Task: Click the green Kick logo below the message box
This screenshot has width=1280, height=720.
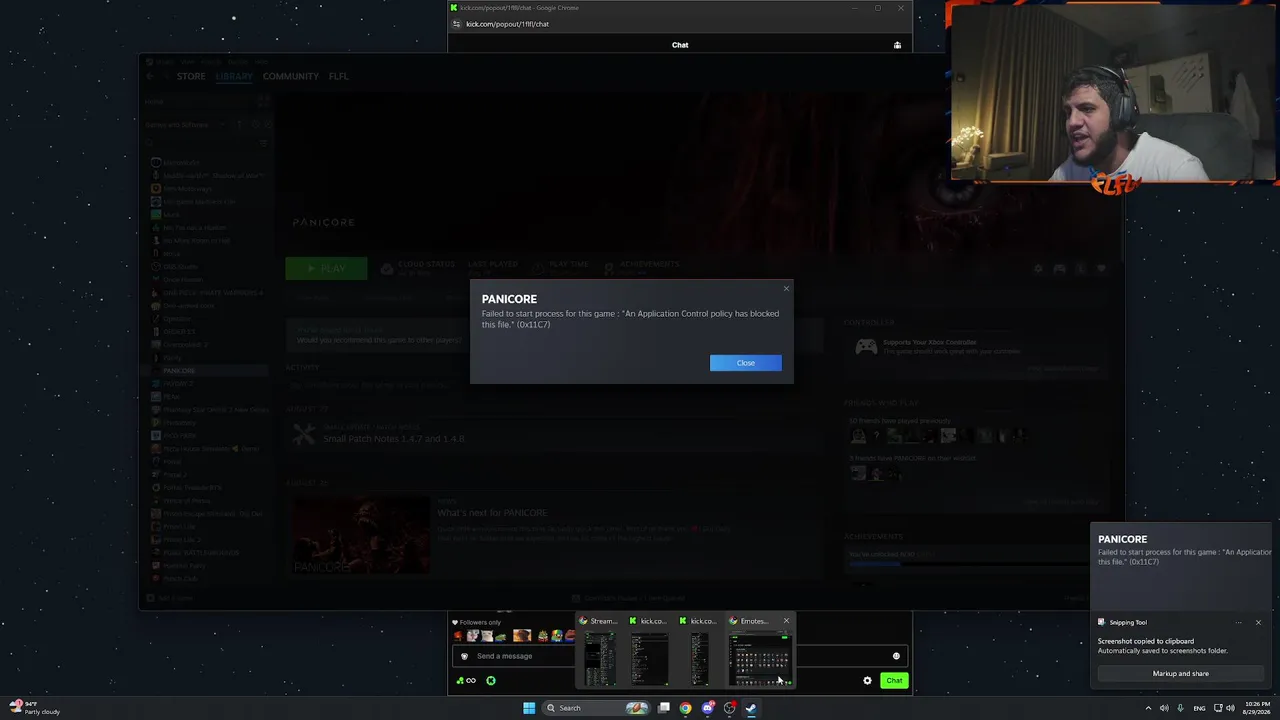Action: pyautogui.click(x=491, y=681)
